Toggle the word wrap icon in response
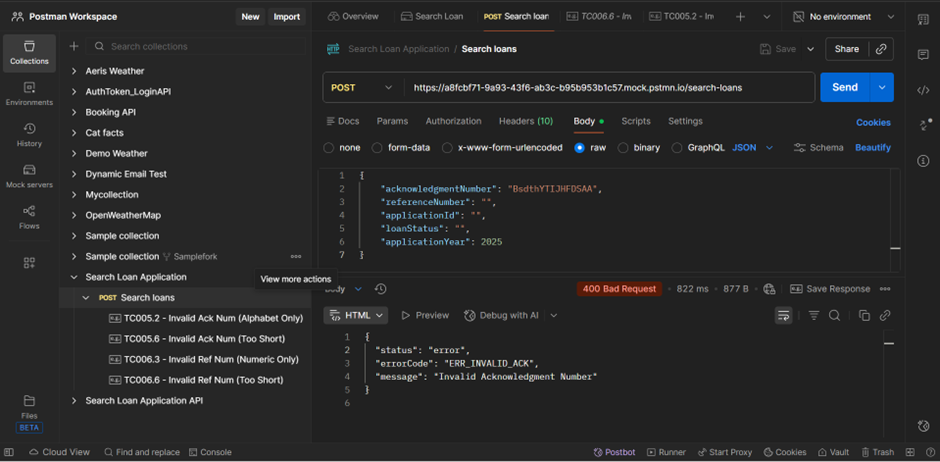 pos(783,315)
